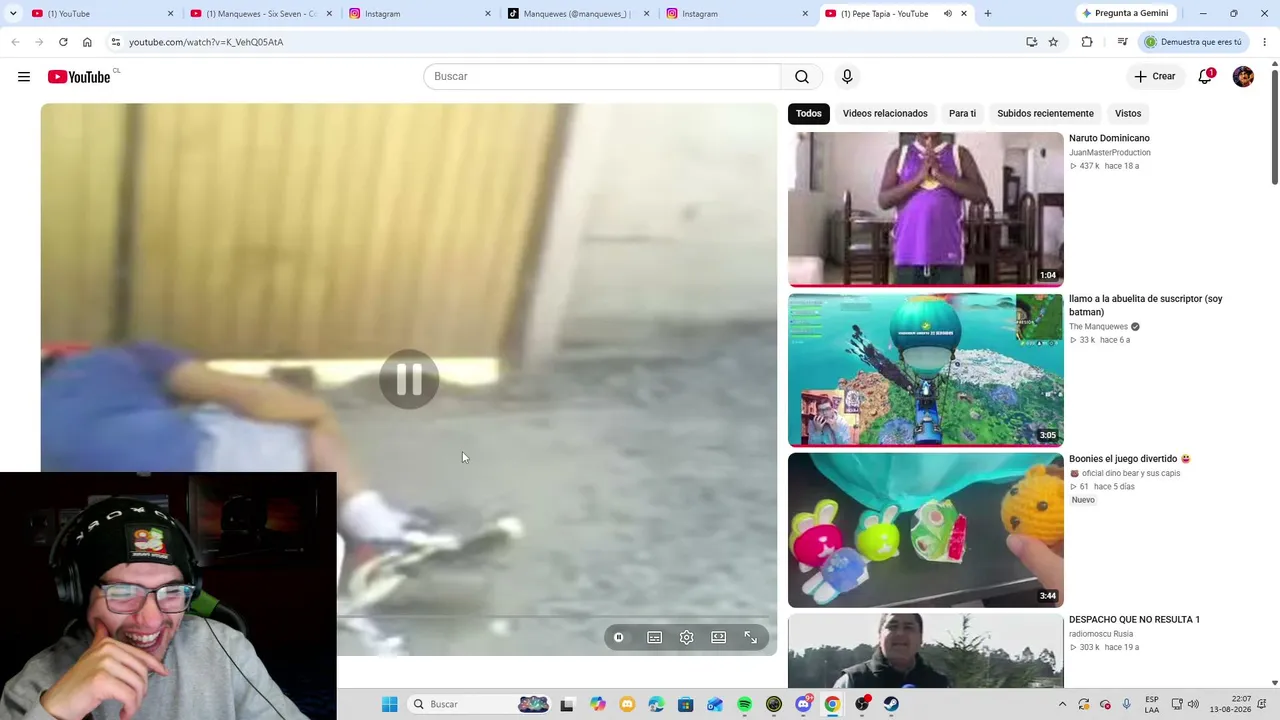Open YouTube notifications bell
The height and width of the screenshot is (720, 1280).
(x=1205, y=77)
